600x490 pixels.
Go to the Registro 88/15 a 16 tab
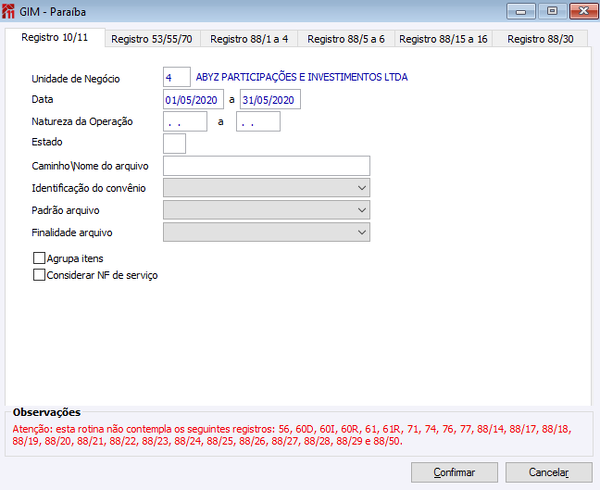click(443, 39)
